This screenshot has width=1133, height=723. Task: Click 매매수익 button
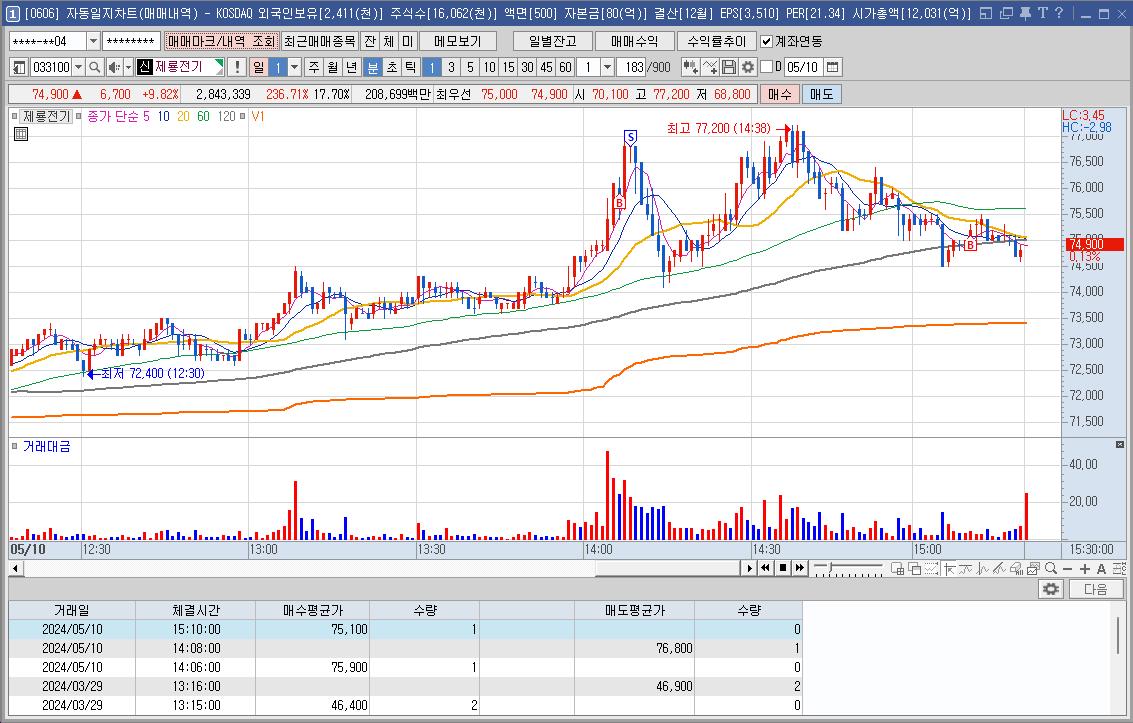(634, 41)
